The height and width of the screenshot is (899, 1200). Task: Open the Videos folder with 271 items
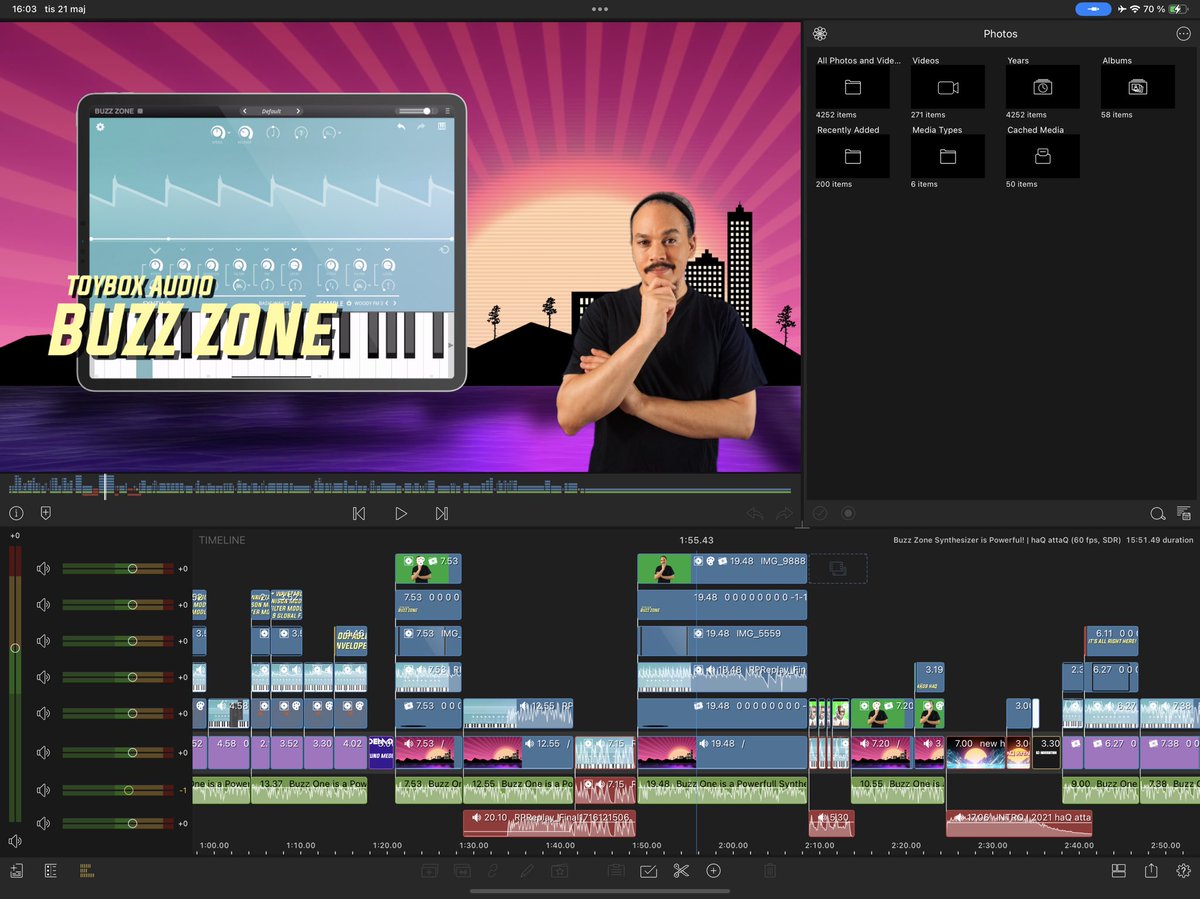tap(948, 87)
